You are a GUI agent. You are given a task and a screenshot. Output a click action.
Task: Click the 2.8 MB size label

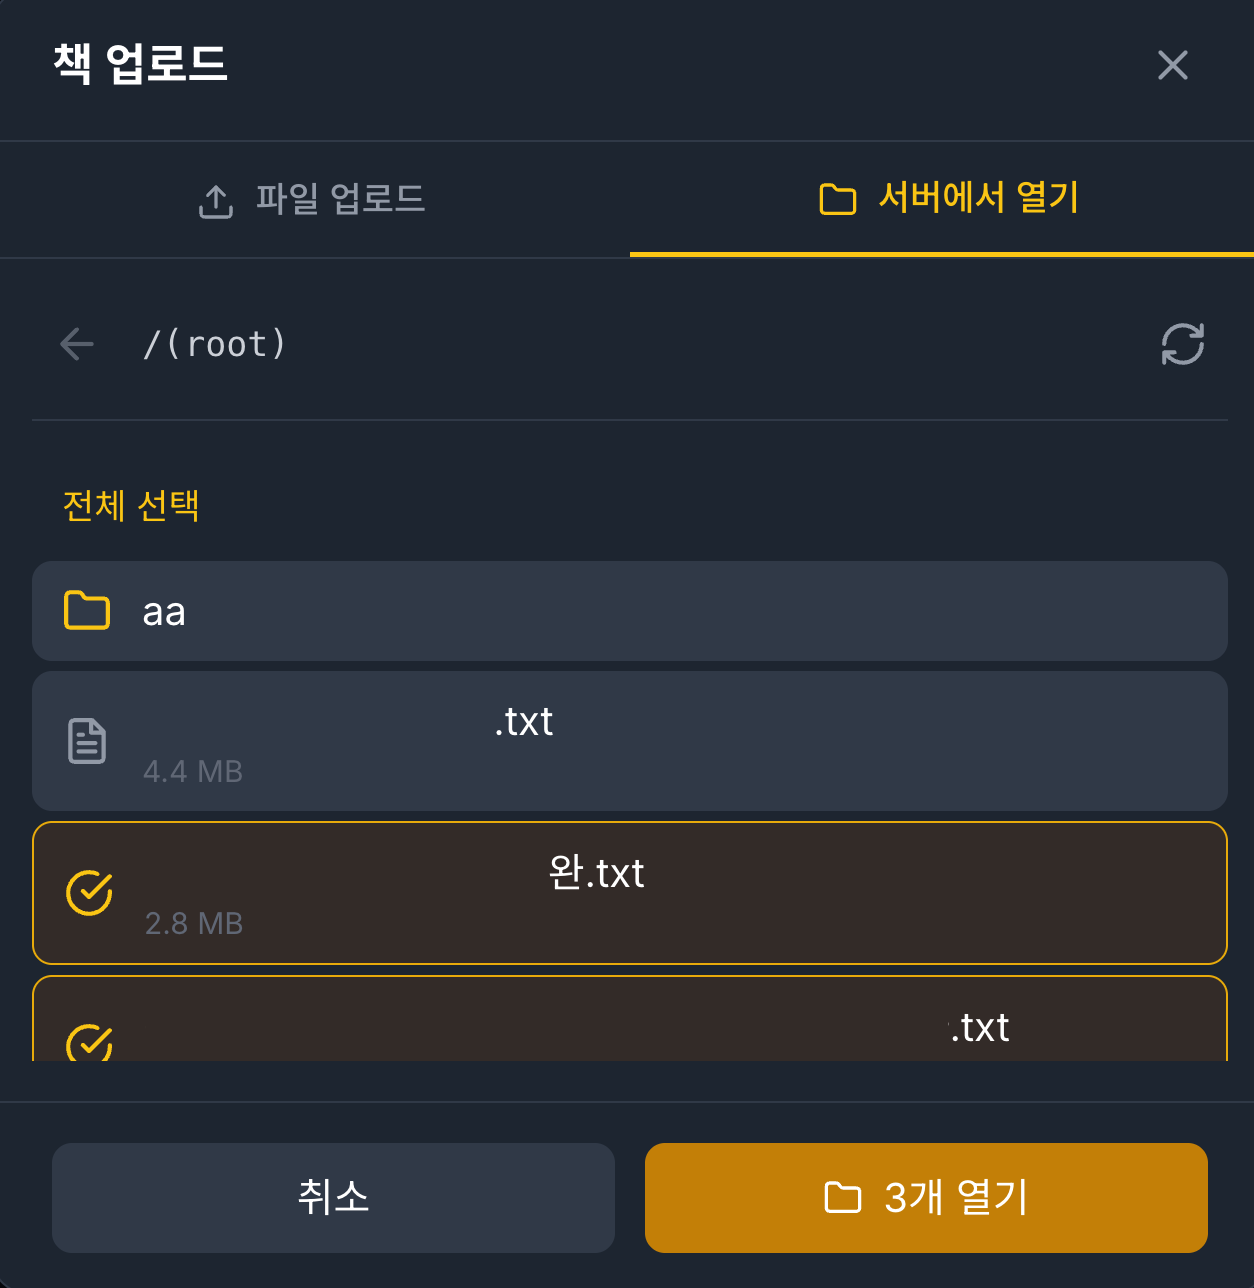pos(194,923)
